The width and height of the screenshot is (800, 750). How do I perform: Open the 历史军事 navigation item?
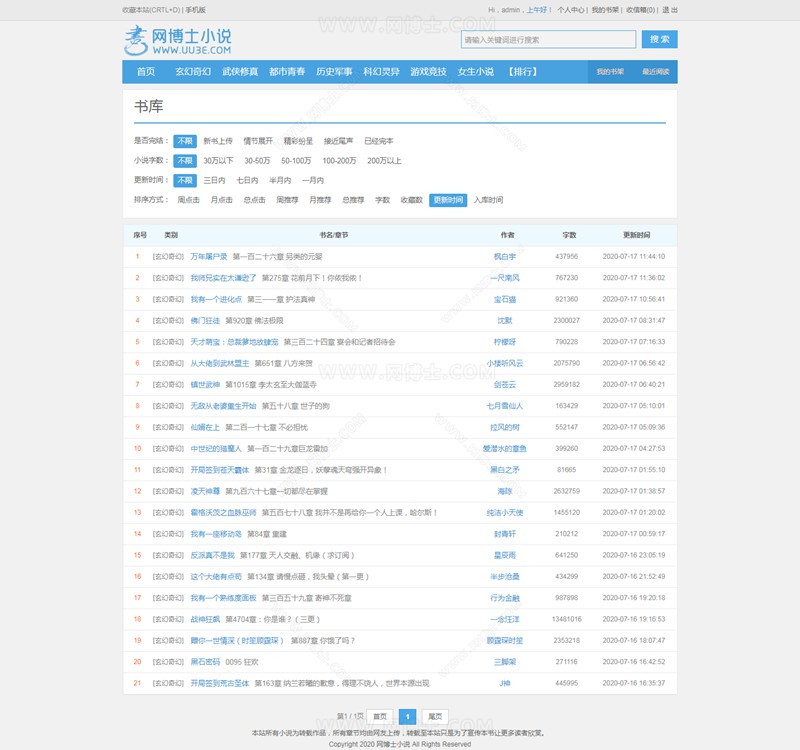[x=334, y=72]
